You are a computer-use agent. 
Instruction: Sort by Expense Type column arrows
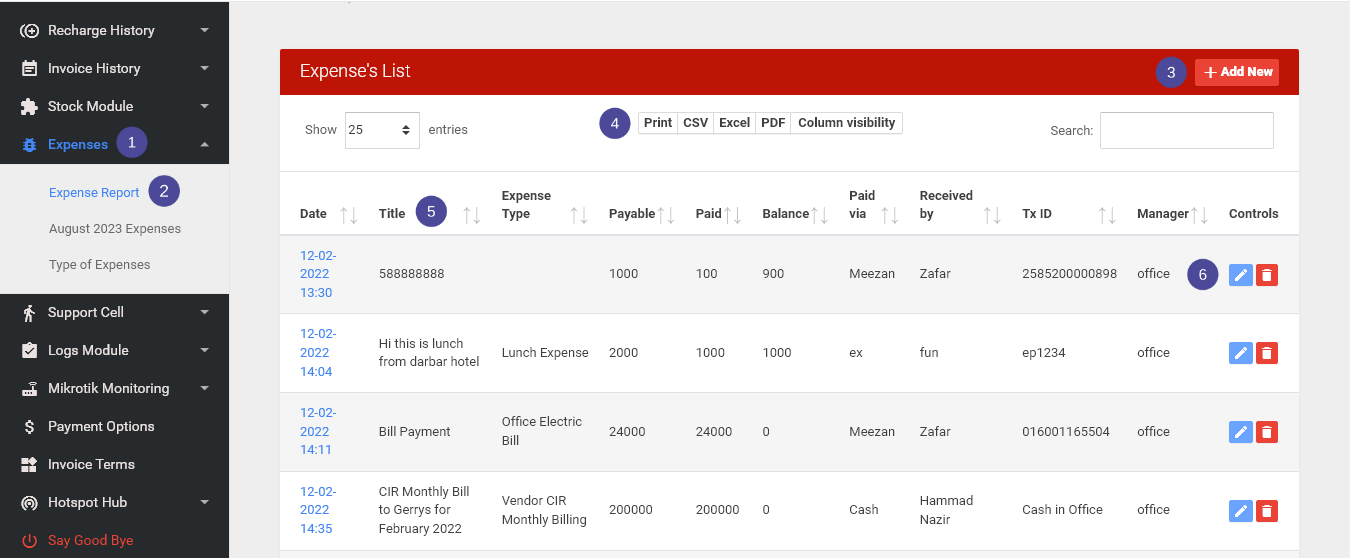[578, 214]
